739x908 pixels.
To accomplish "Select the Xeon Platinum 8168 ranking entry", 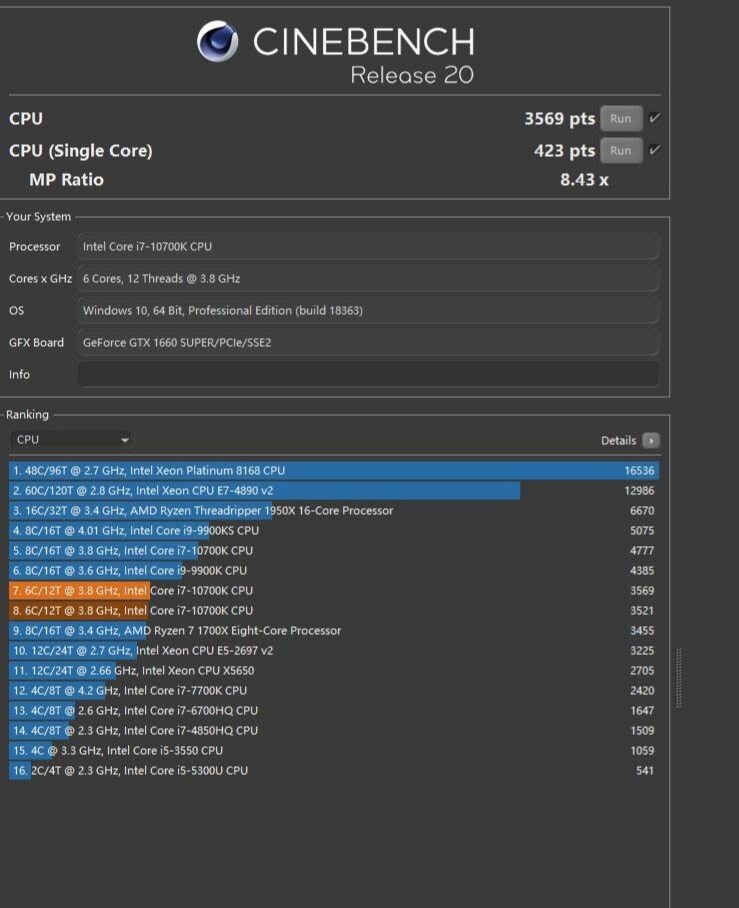I will pos(334,470).
